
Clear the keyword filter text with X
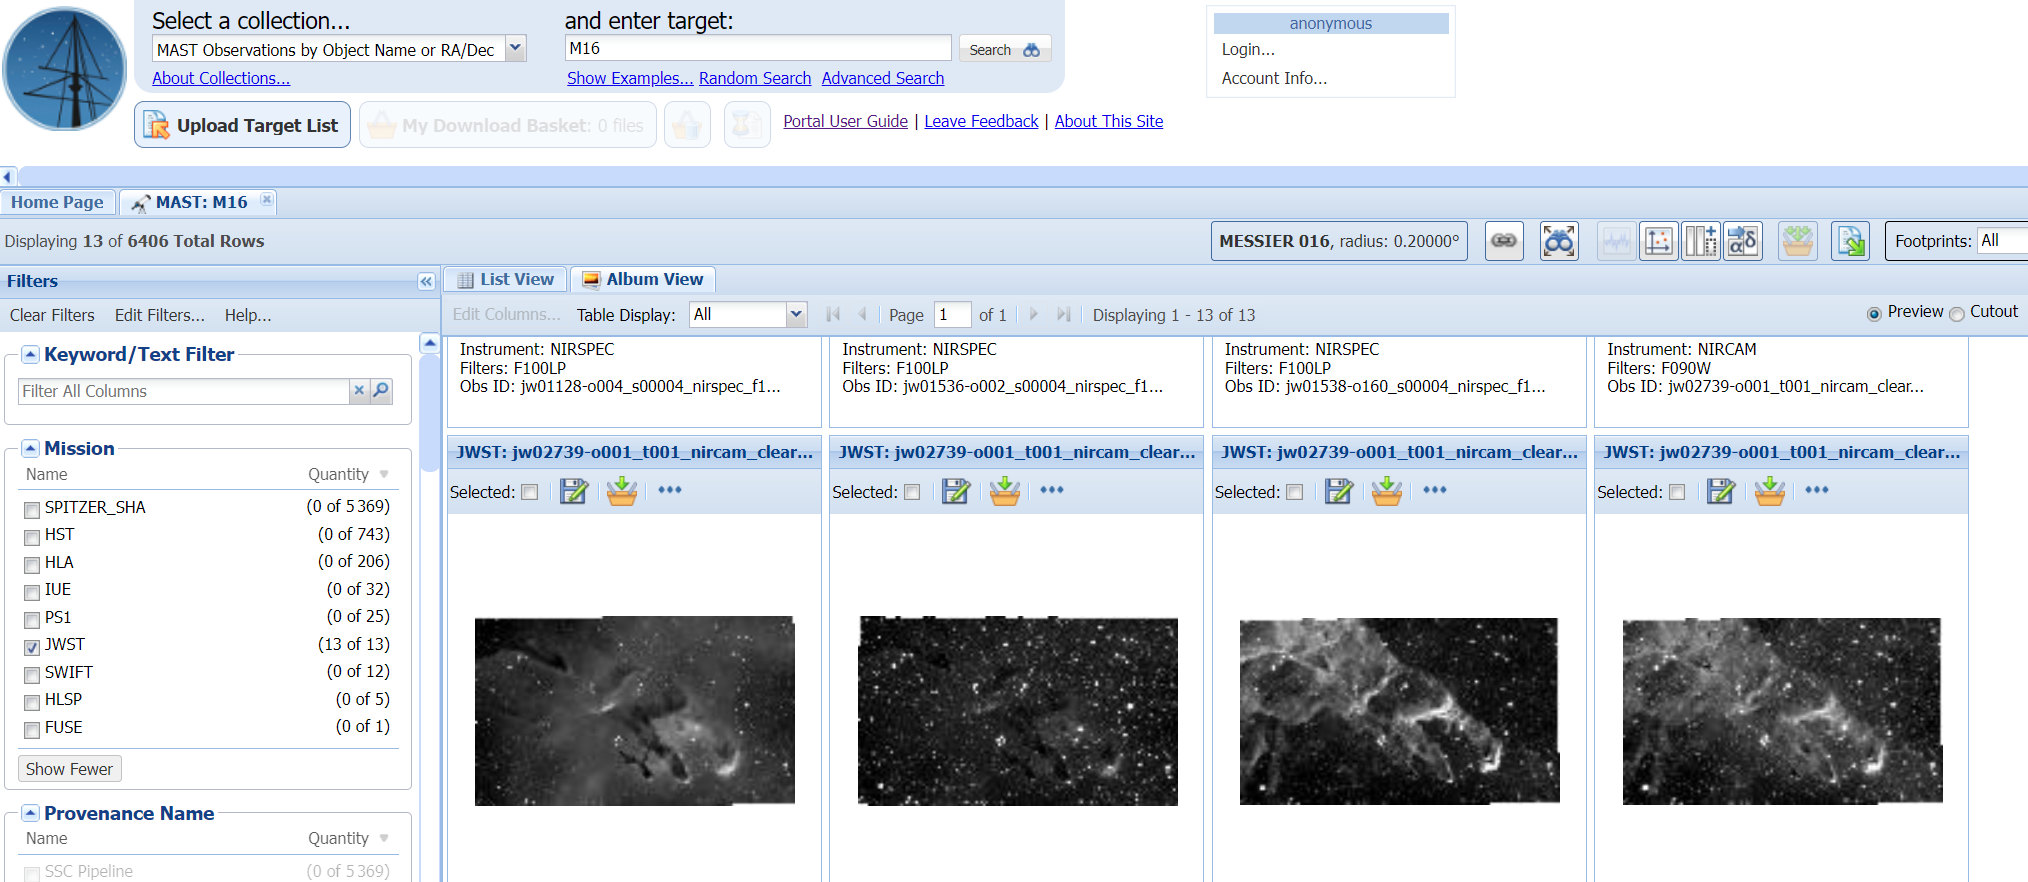tap(359, 391)
